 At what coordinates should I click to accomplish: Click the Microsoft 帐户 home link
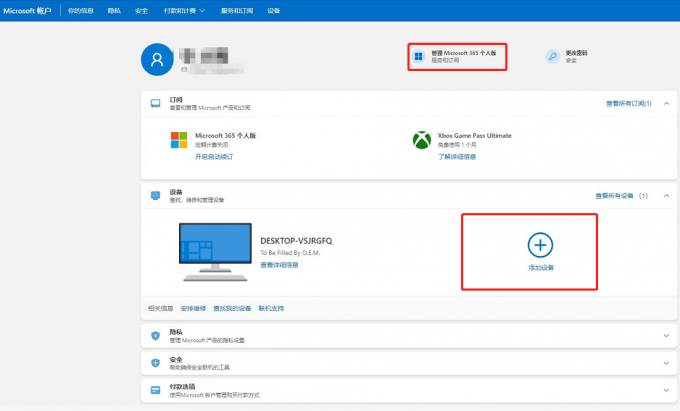(27, 10)
